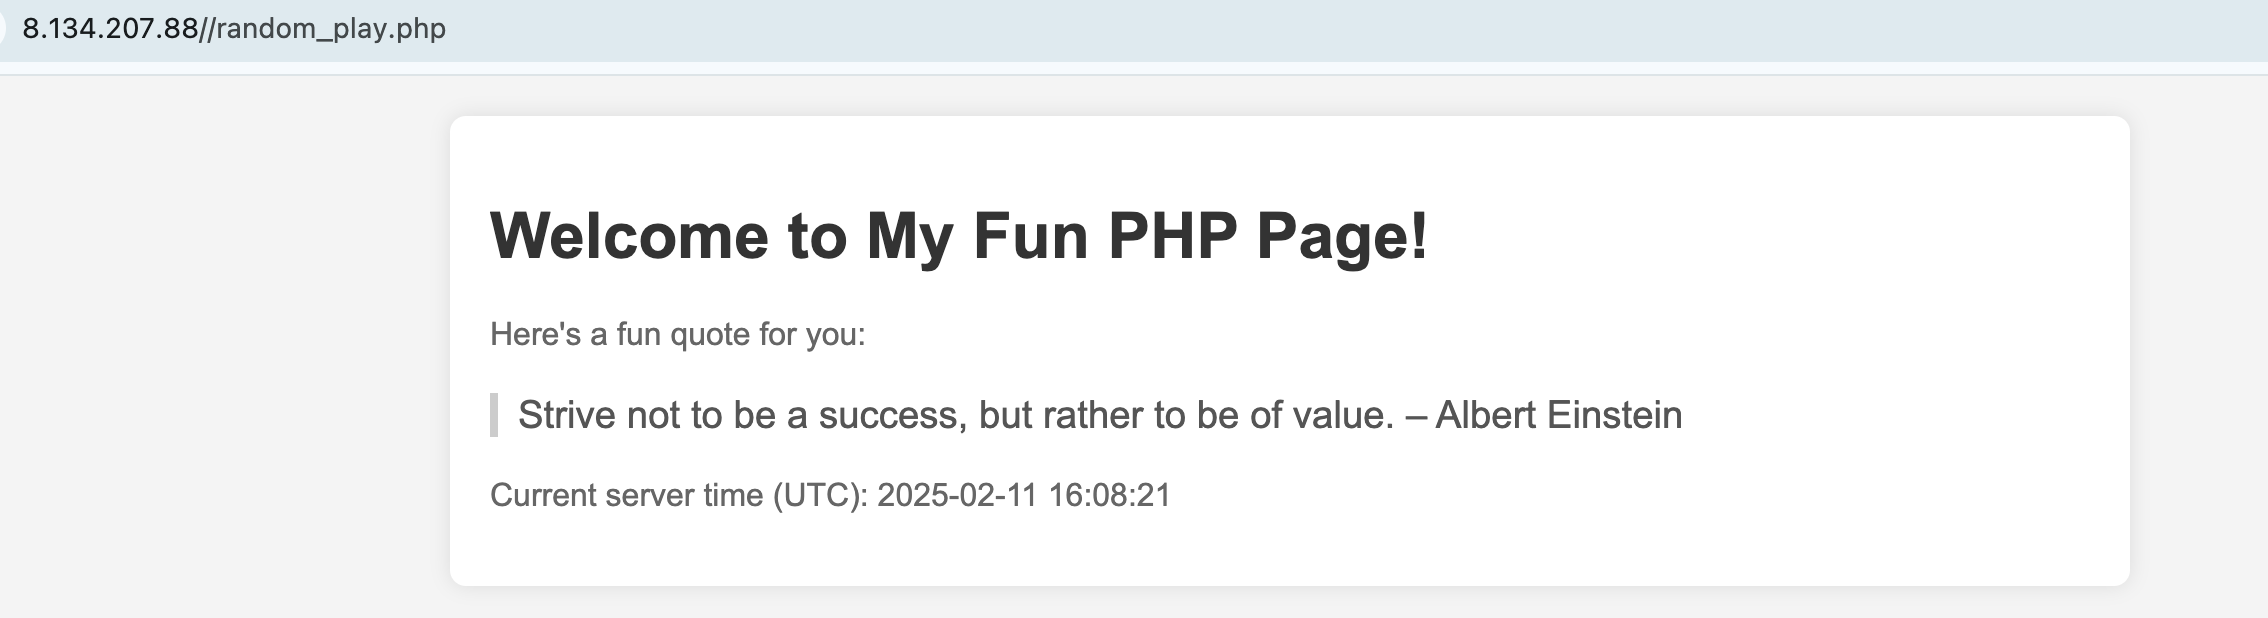Click the word "Strive" starting the quote
2268x618 pixels.
coord(566,415)
